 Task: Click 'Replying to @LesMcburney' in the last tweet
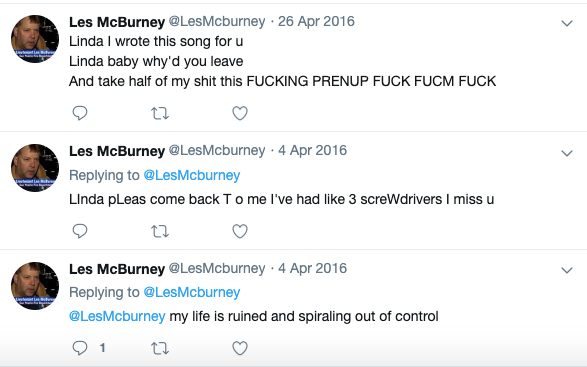[x=192, y=292]
